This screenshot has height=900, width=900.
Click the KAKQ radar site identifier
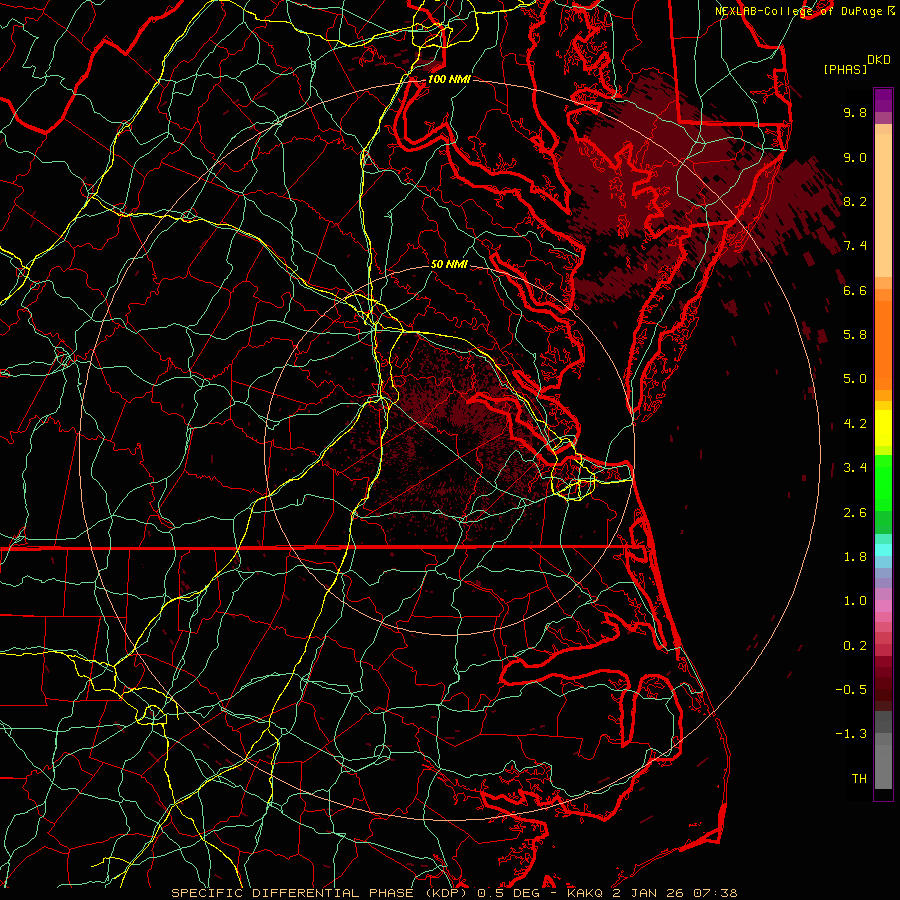584,893
